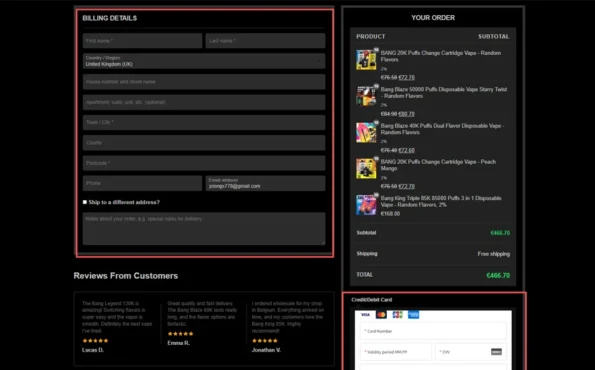Click the order notes text area

[x=204, y=228]
